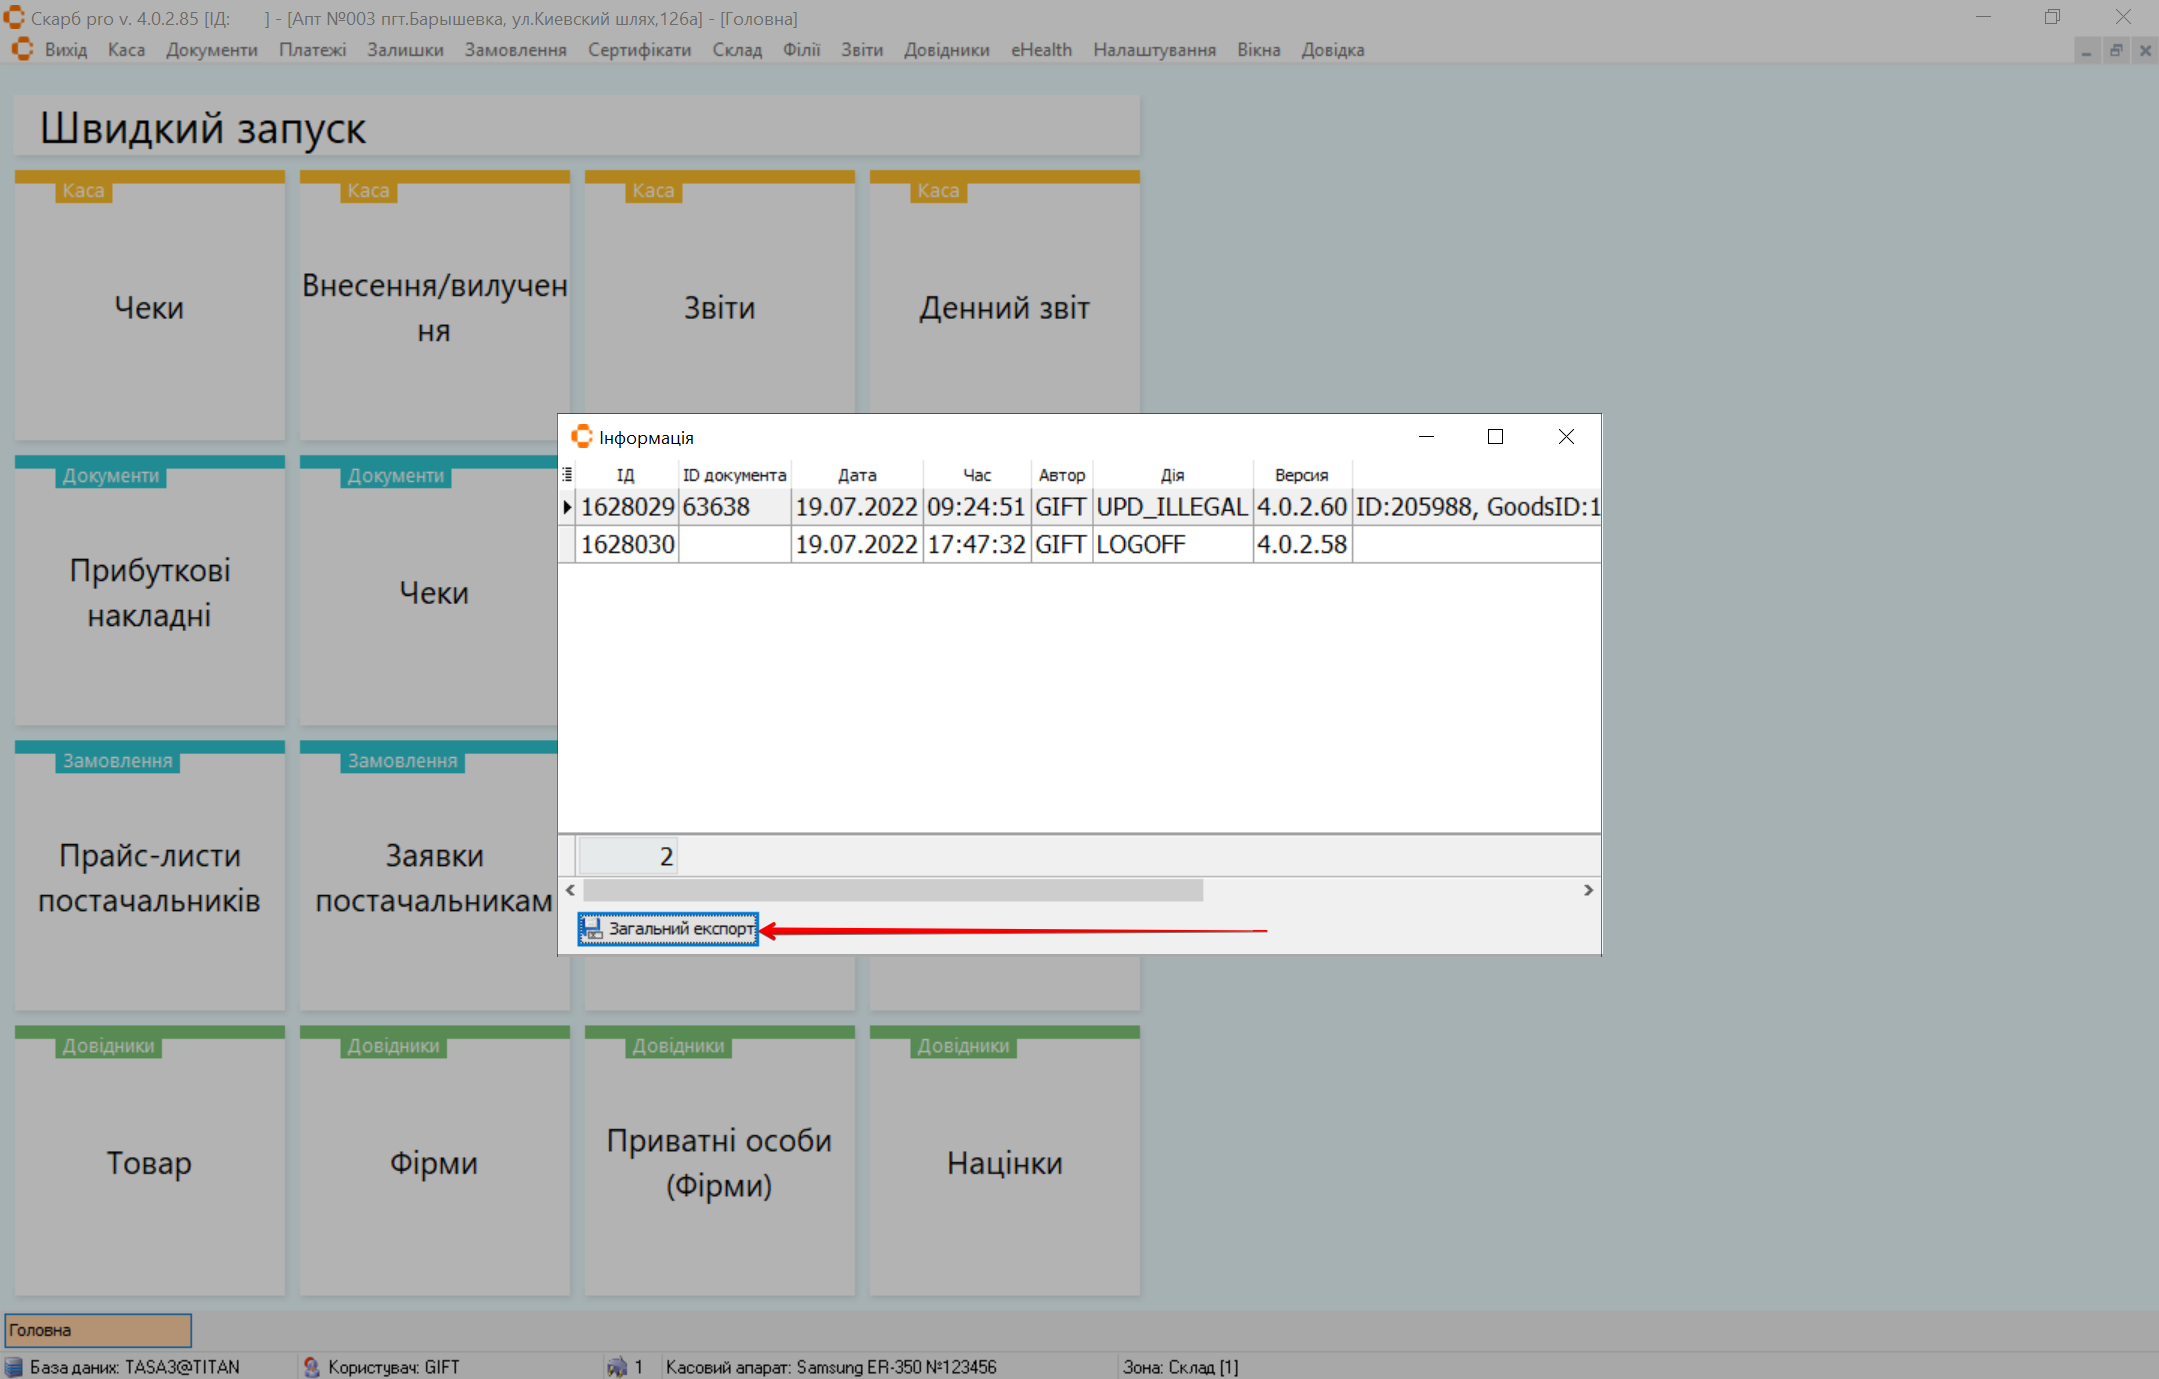Open the Документи menu
The height and width of the screenshot is (1379, 2159).
211,50
